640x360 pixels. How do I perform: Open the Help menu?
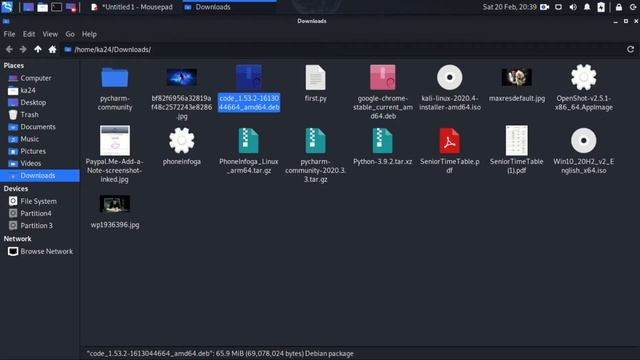89,34
